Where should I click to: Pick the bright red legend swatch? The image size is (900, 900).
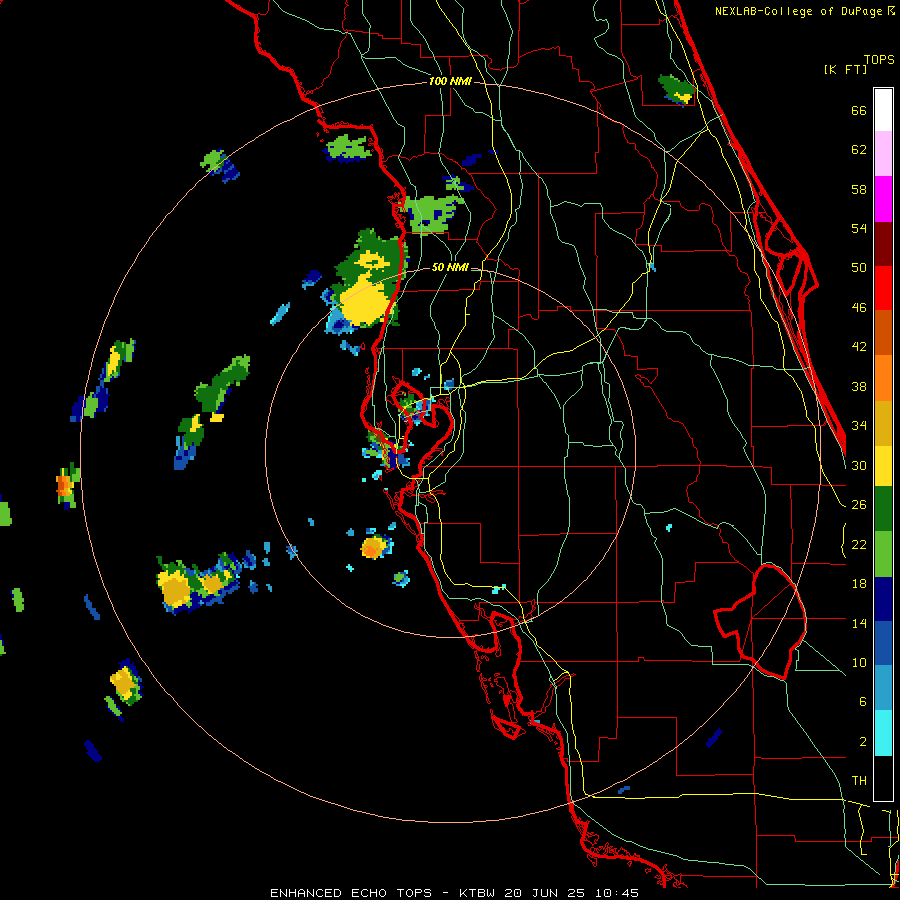tap(883, 288)
